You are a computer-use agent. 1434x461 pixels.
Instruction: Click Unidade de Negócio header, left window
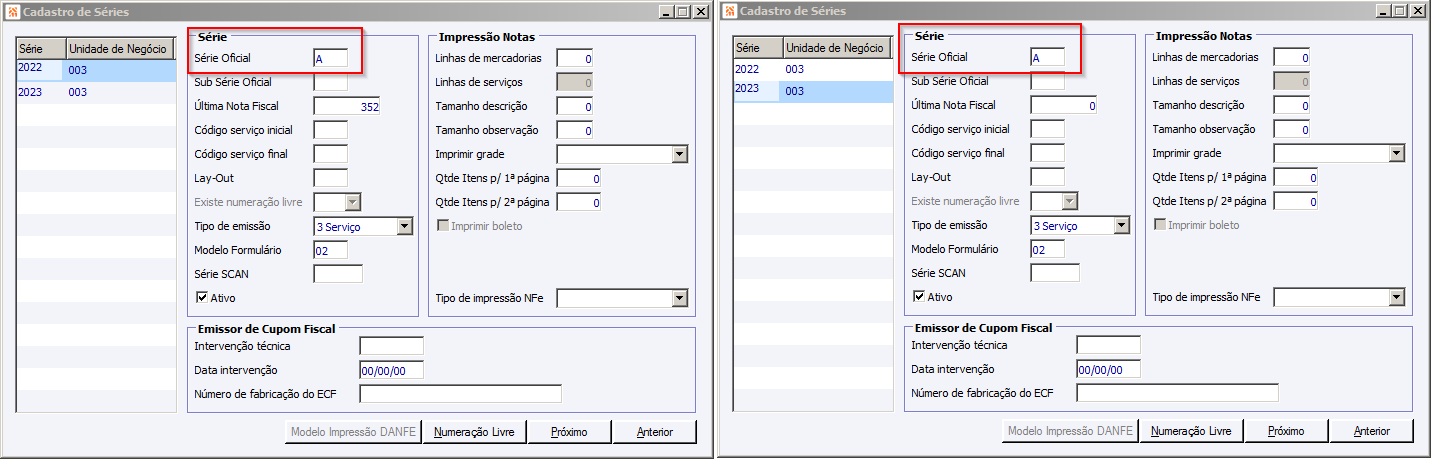click(x=120, y=48)
